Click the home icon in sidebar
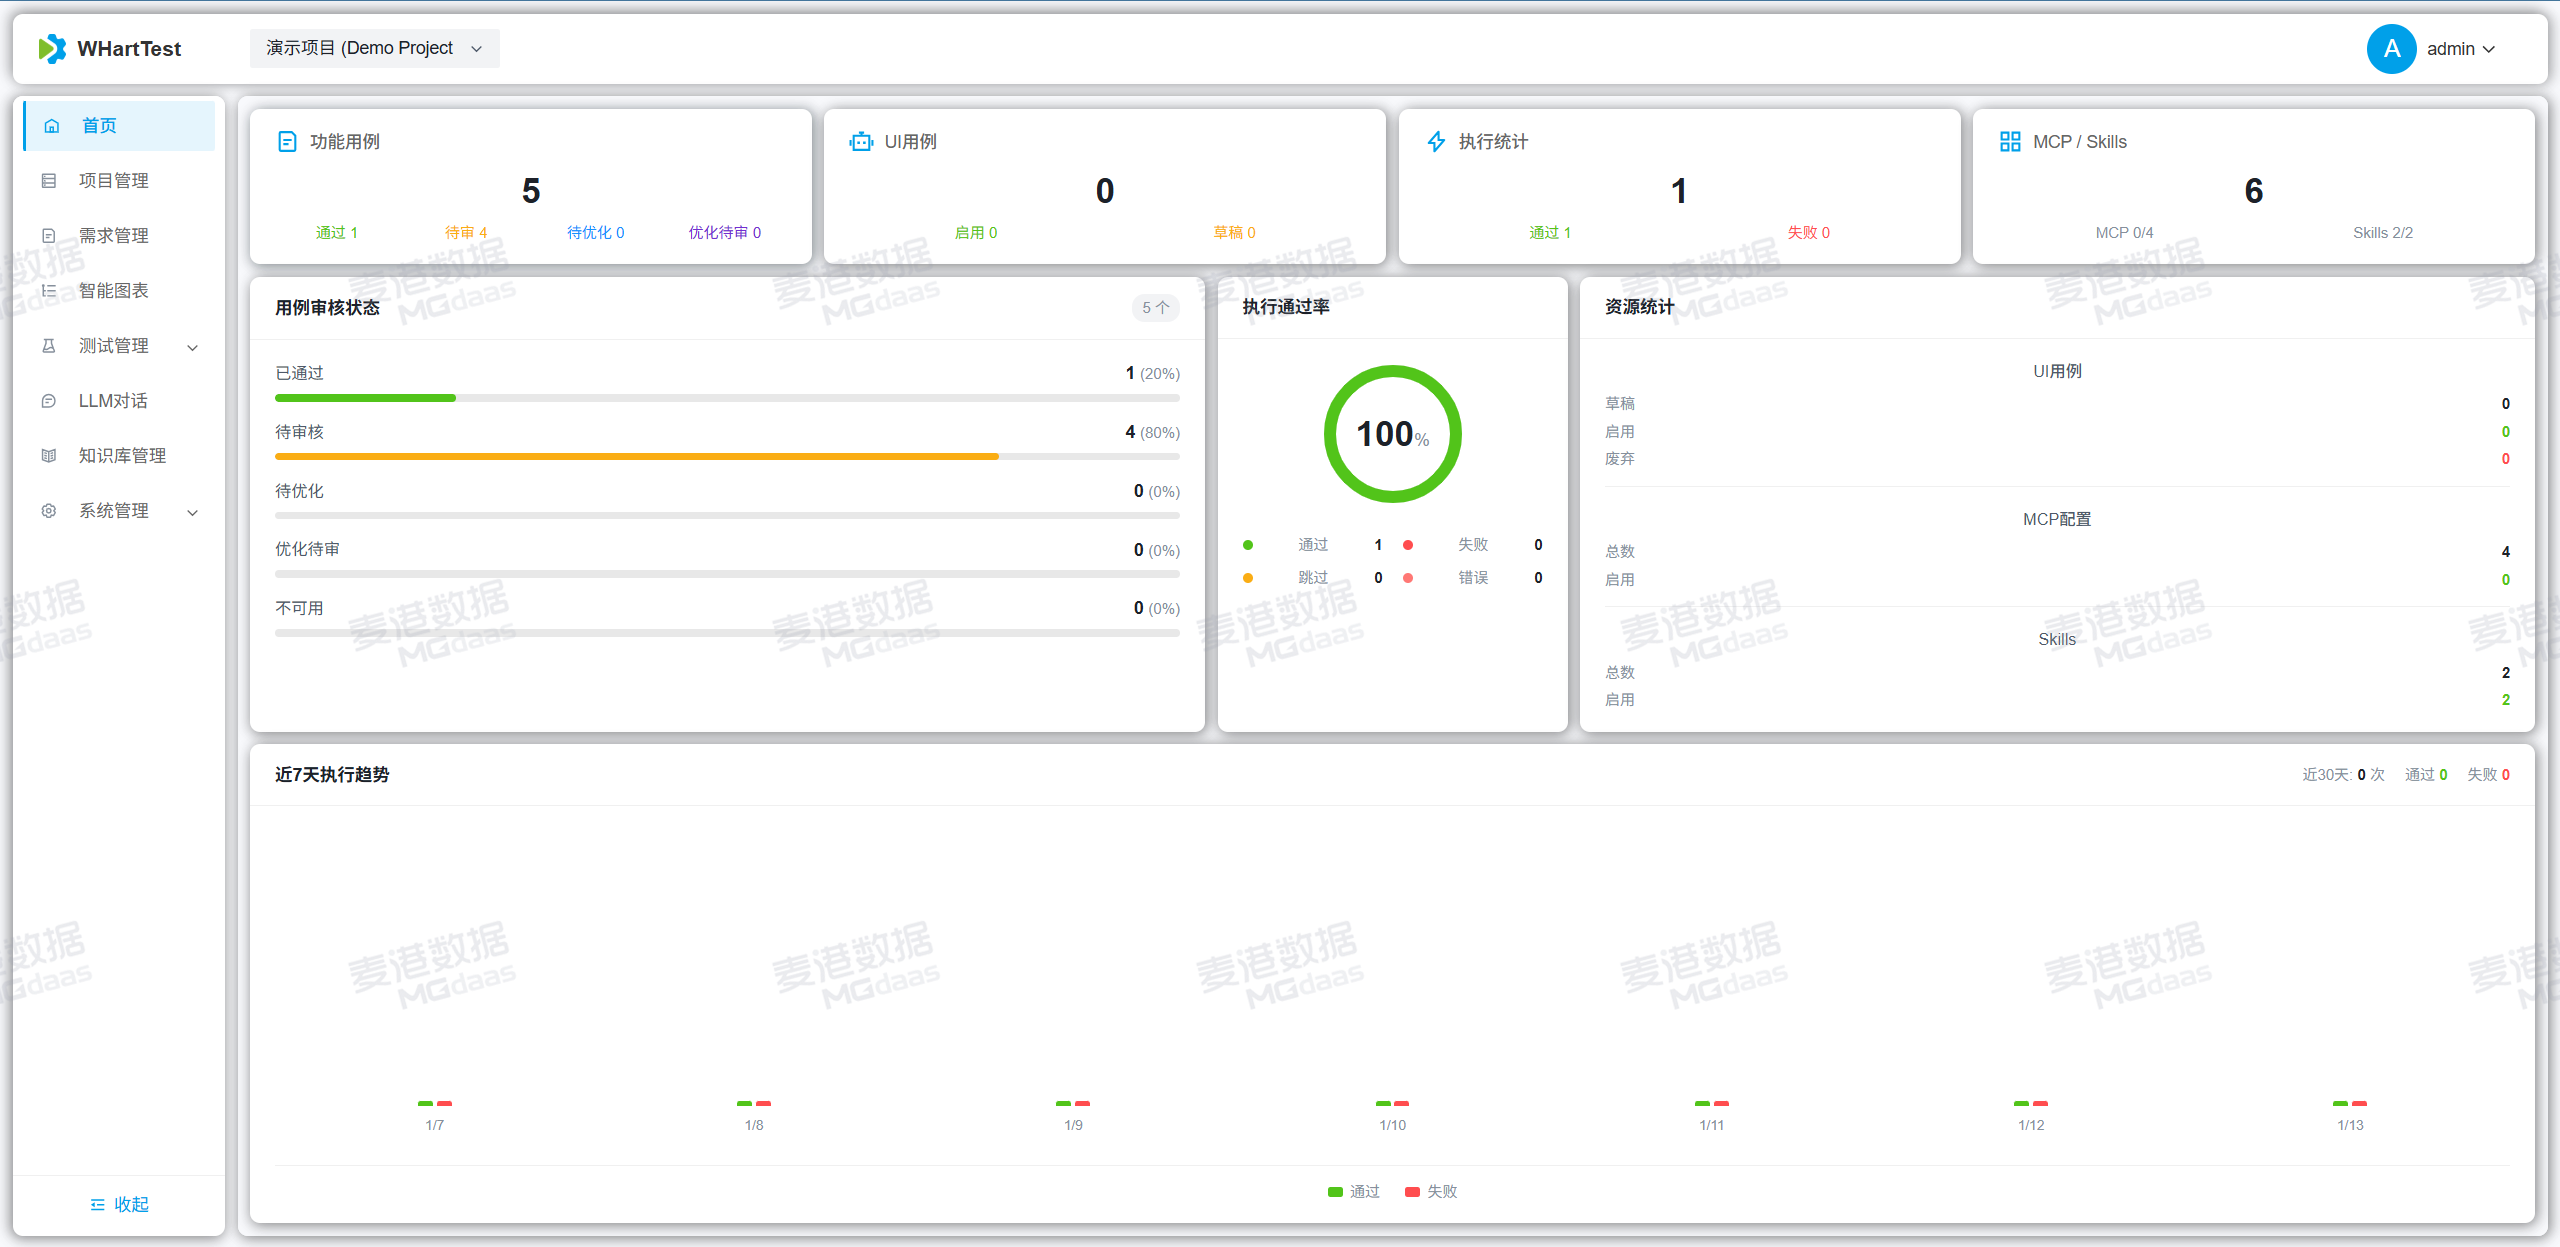 click(52, 126)
